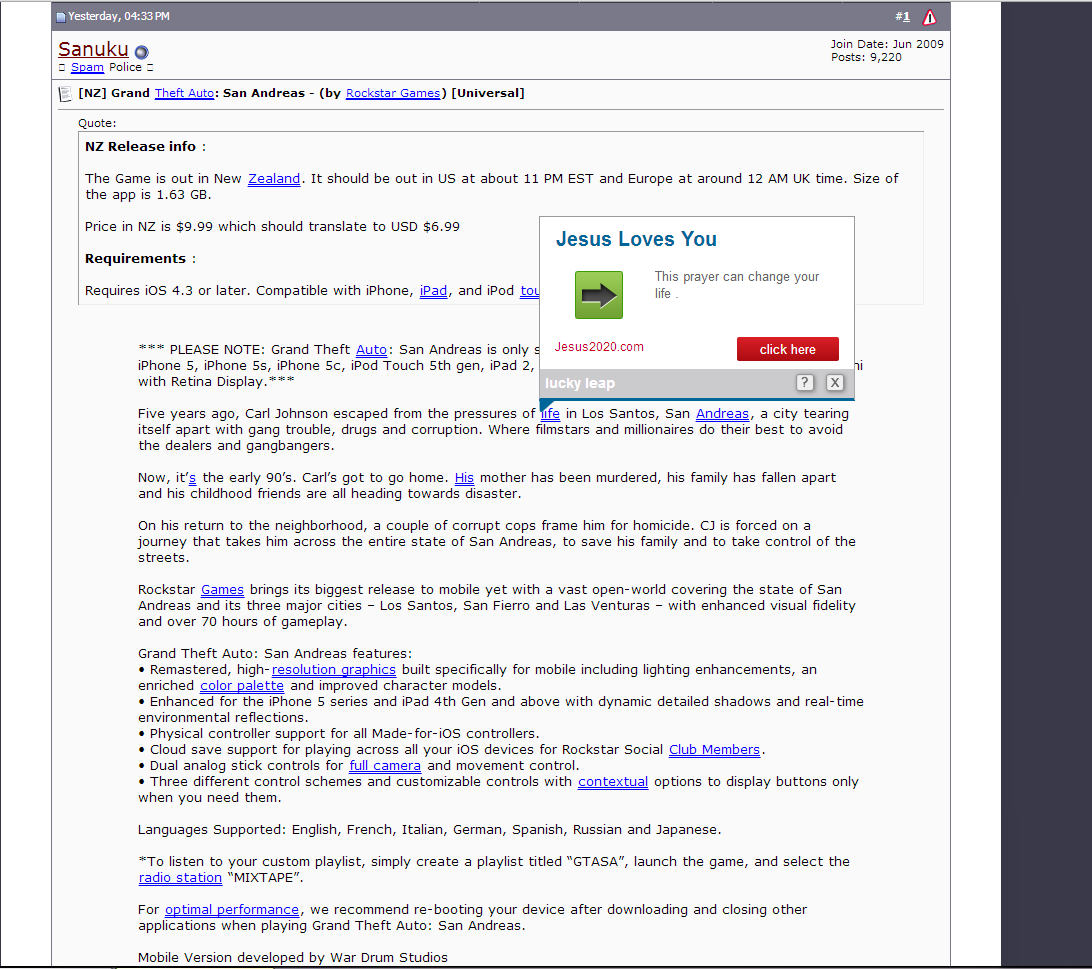The image size is (1092, 969).
Task: Click the online status icon beside Sanuku
Action: [x=141, y=52]
